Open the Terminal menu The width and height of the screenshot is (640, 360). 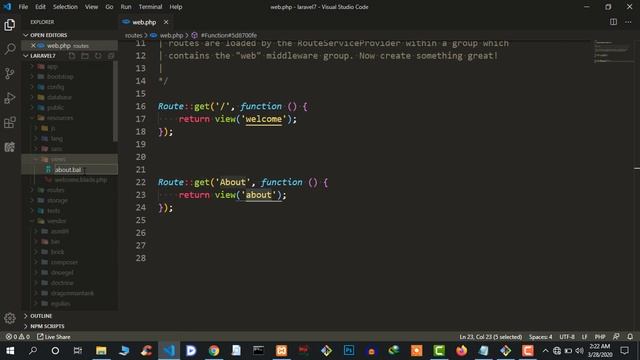150,7
